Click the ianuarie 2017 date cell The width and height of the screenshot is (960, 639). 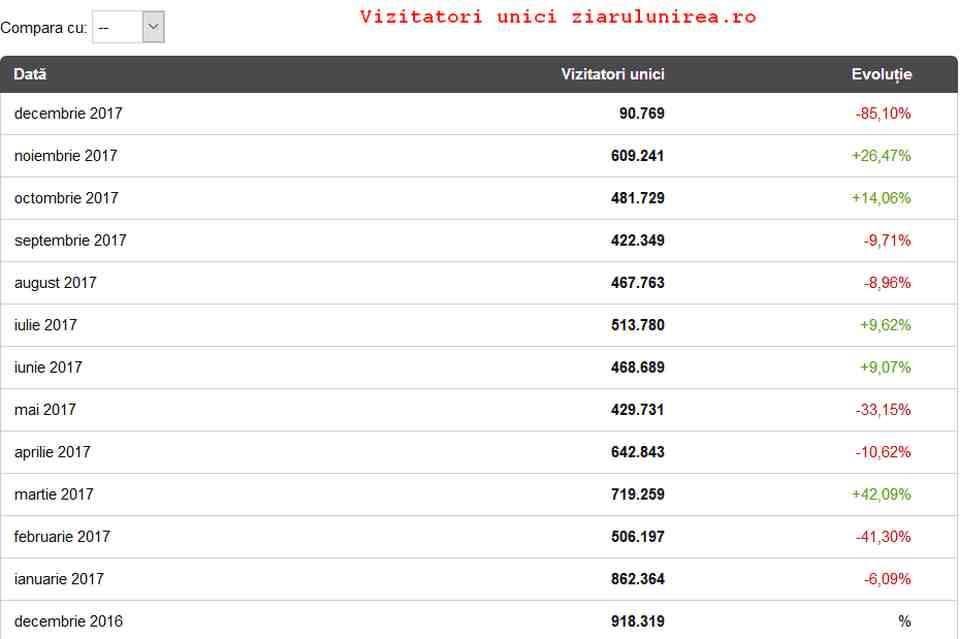click(x=59, y=579)
